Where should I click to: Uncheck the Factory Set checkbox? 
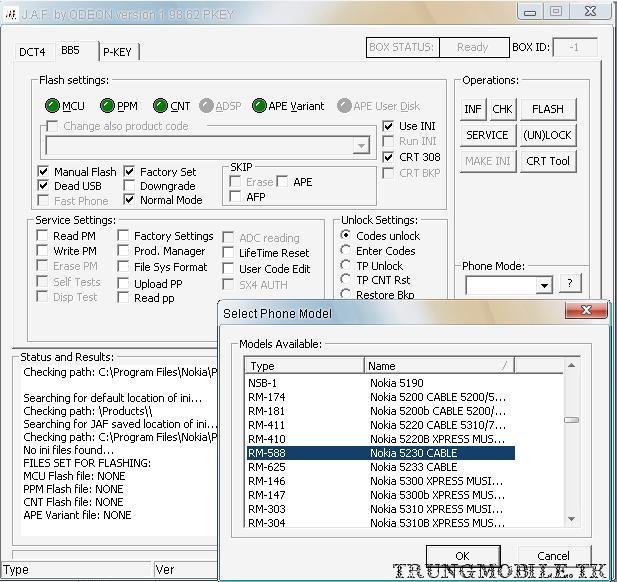tap(129, 172)
